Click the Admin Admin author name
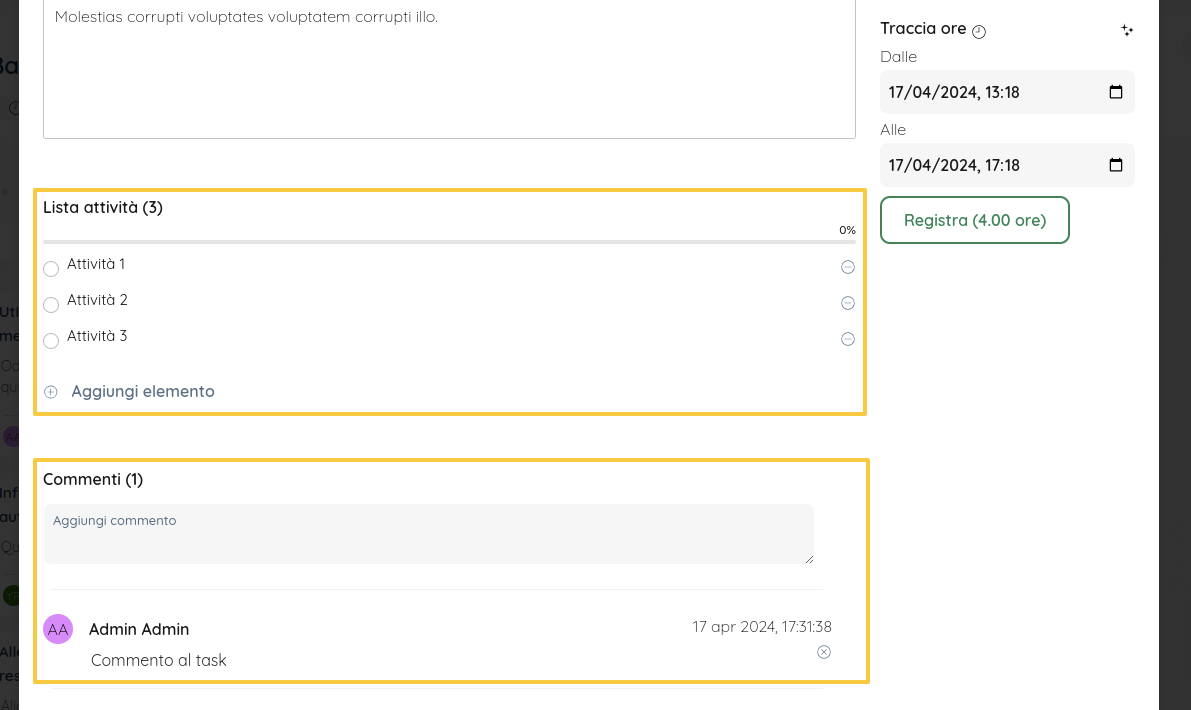This screenshot has width=1191, height=710. coord(139,629)
